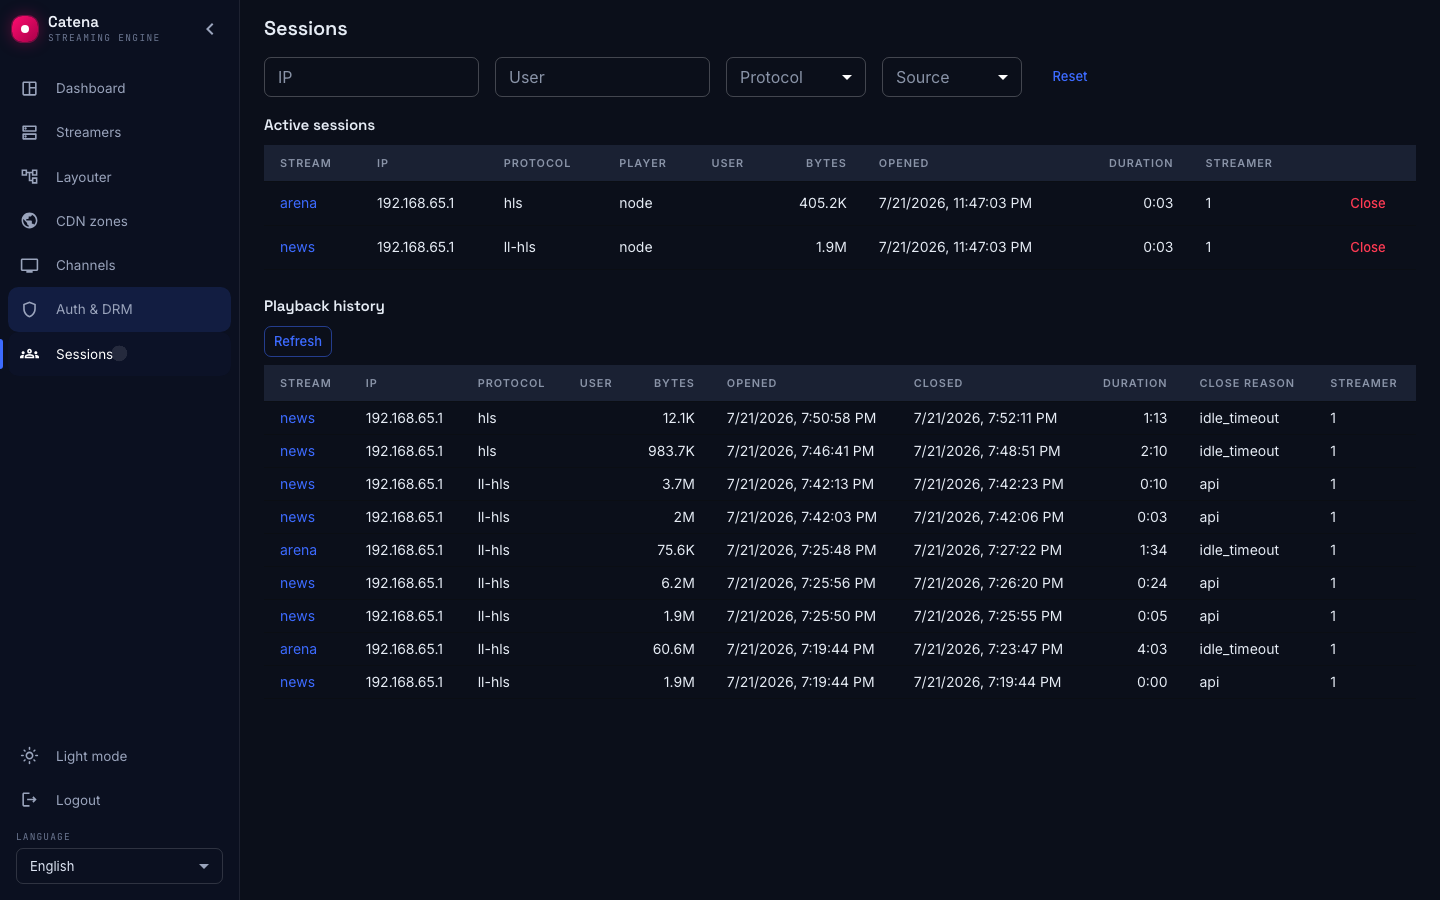Click the BYTES header in Active sessions
1440x900 pixels.
point(826,163)
